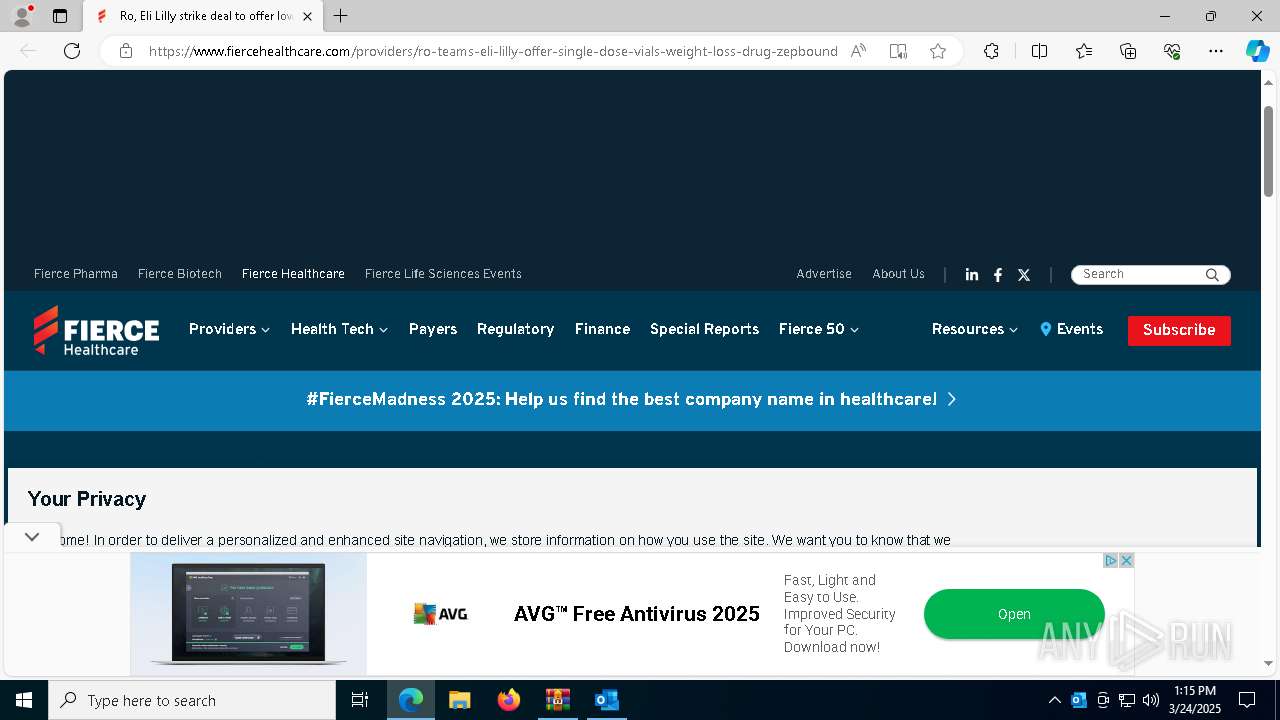The image size is (1280, 720).
Task: Click the About Us link
Action: [898, 274]
